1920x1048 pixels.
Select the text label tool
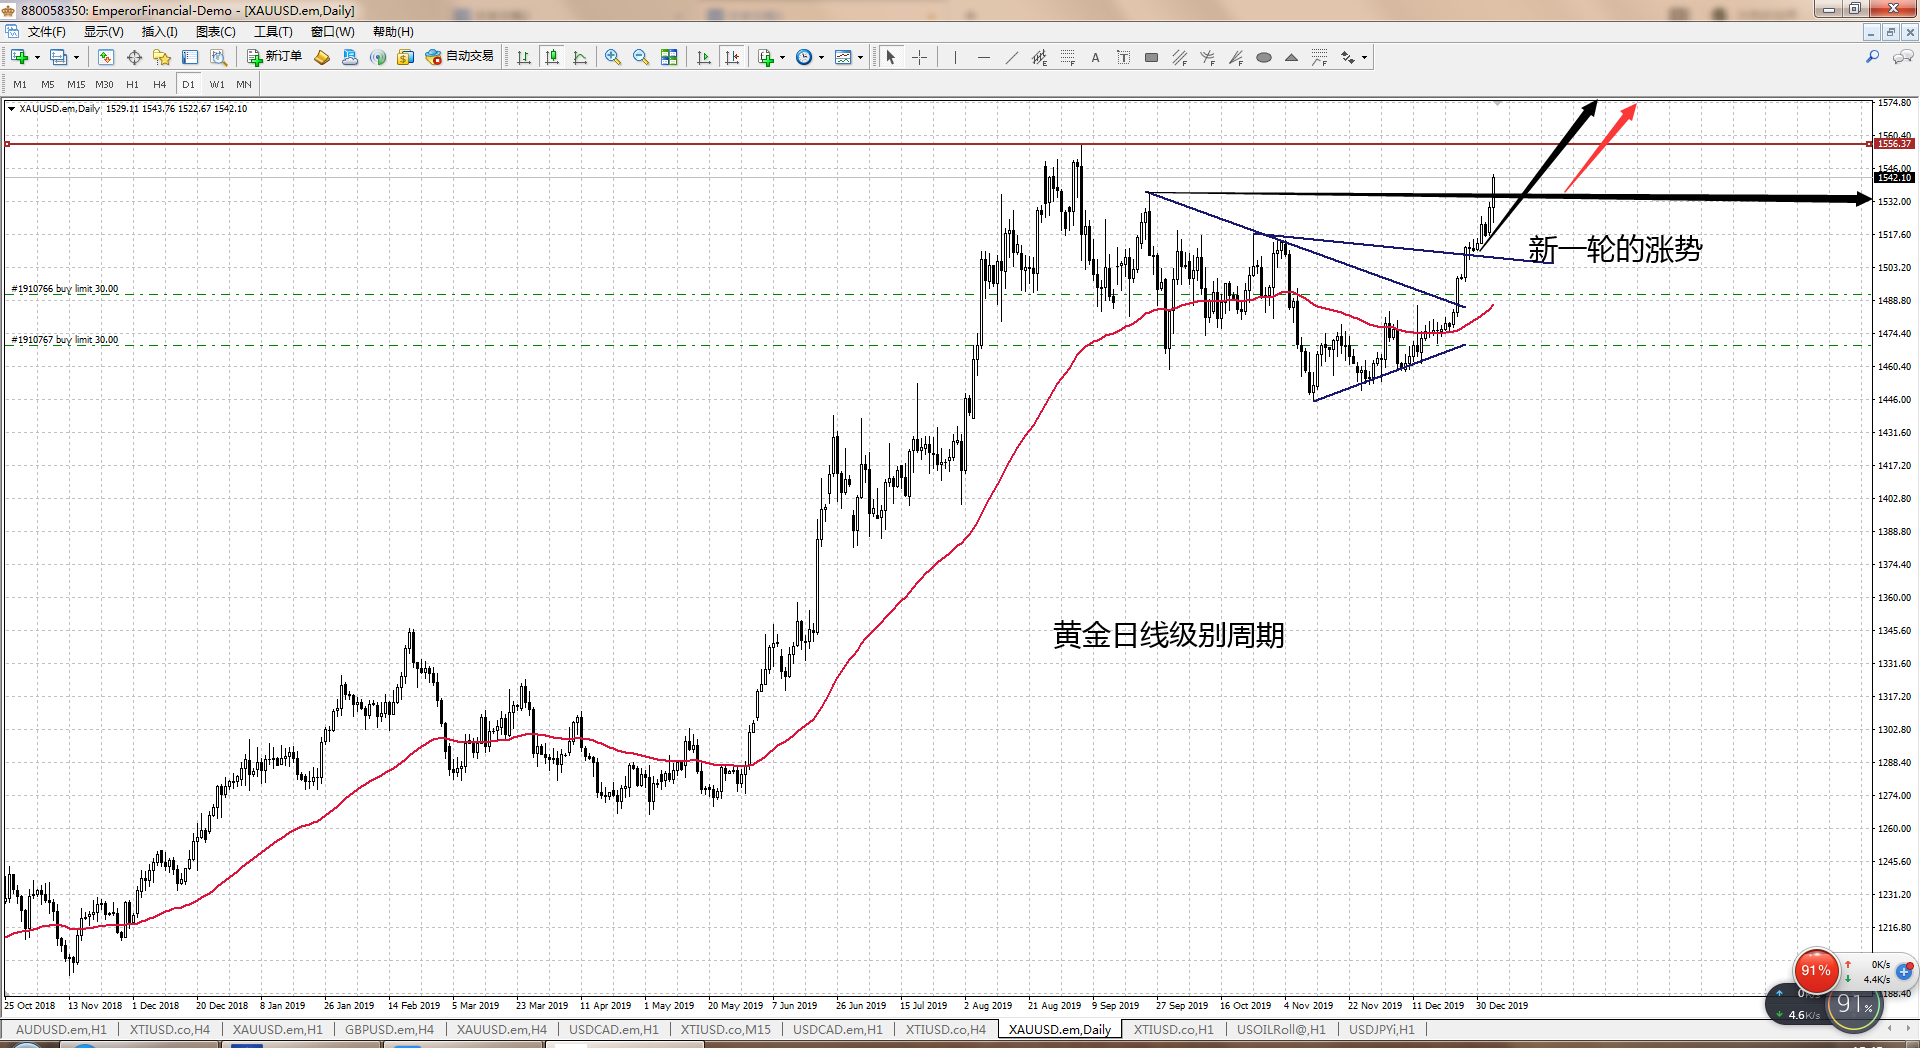(1096, 57)
